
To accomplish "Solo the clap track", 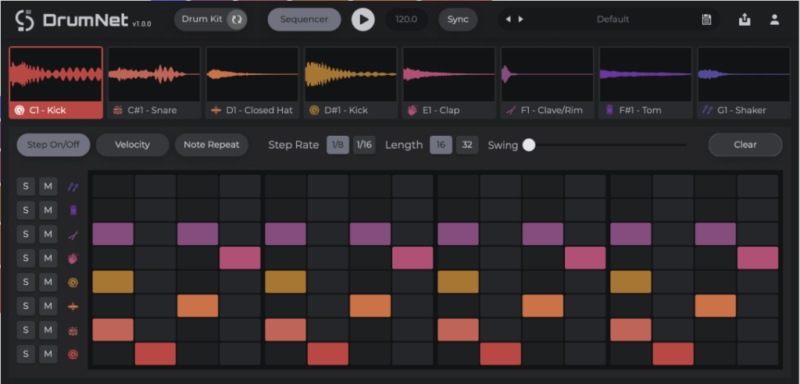I will click(26, 259).
